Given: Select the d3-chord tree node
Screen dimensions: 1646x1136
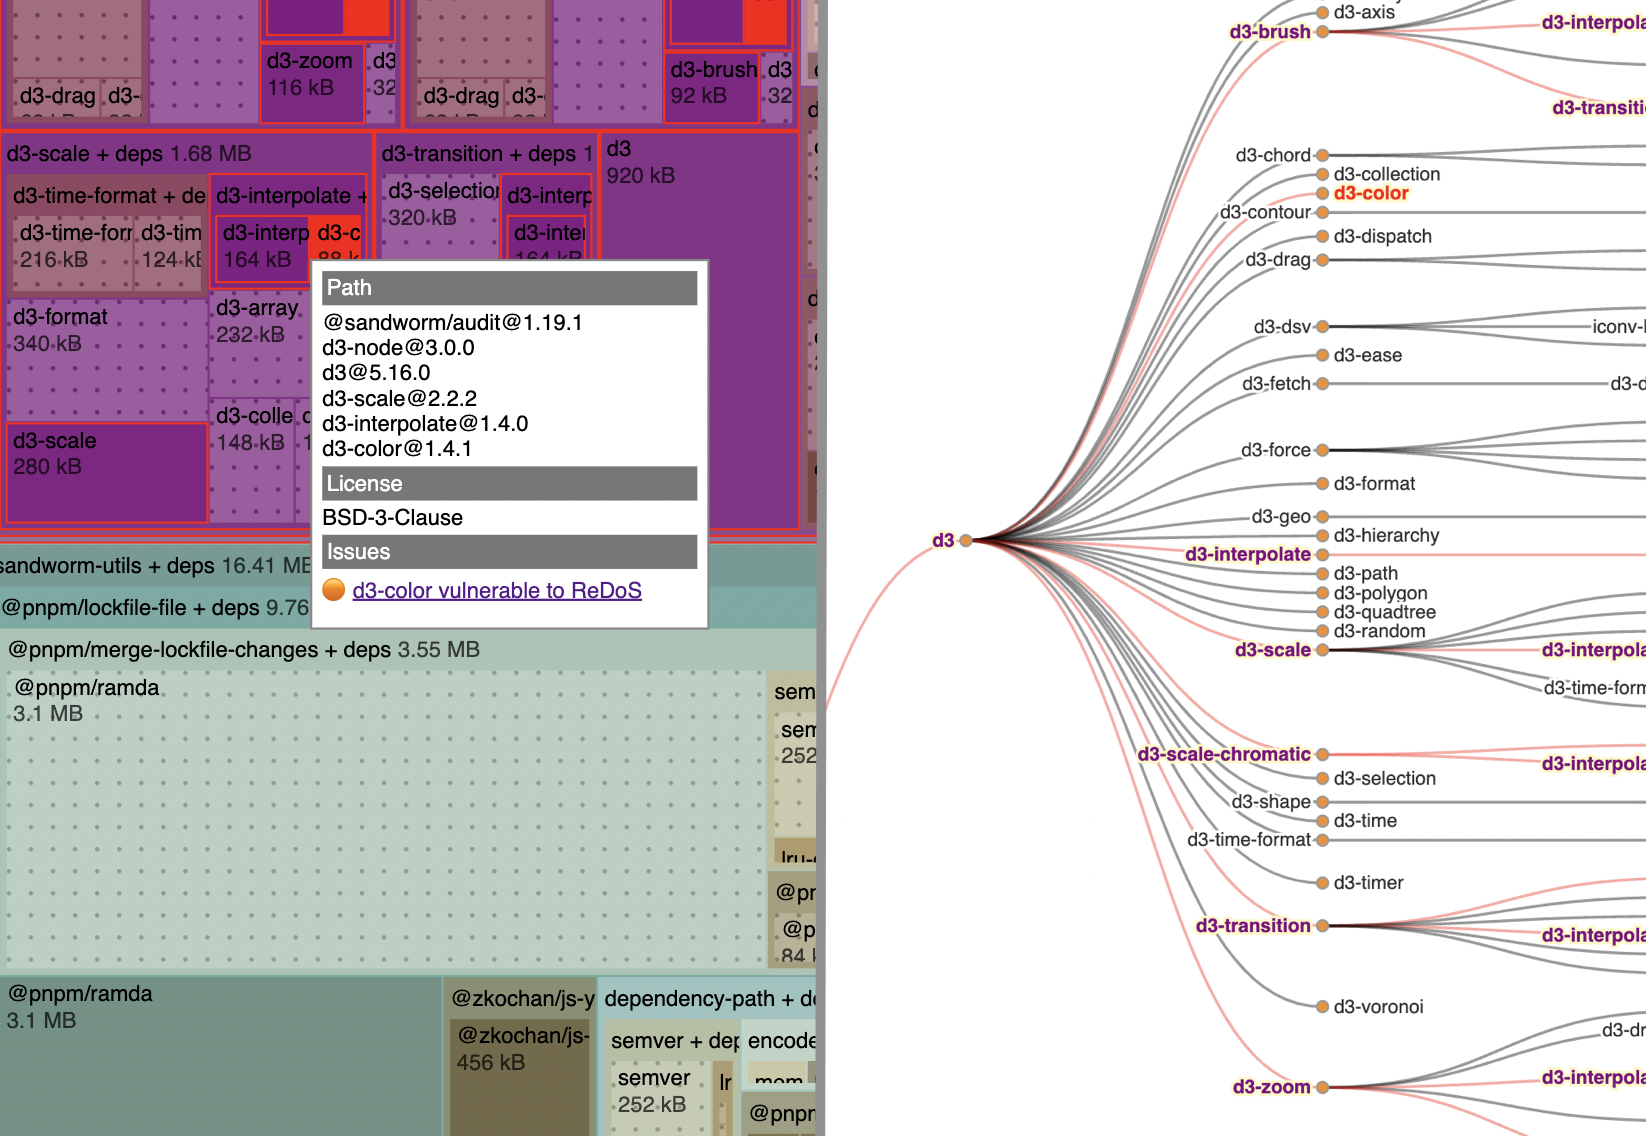Looking at the screenshot, I should click(x=1322, y=155).
